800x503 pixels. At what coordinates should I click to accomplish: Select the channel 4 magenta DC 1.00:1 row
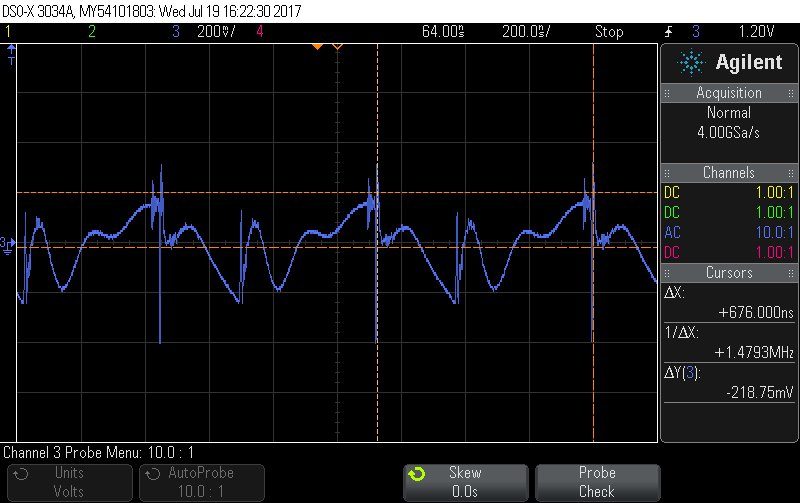(x=729, y=253)
